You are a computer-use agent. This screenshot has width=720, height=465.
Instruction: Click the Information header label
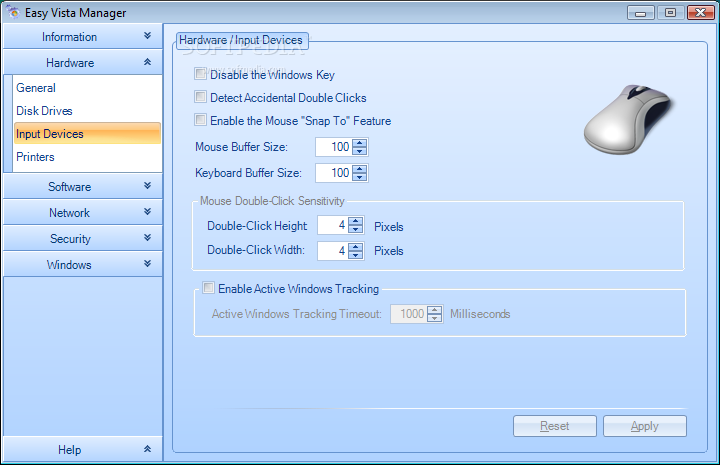pos(69,37)
